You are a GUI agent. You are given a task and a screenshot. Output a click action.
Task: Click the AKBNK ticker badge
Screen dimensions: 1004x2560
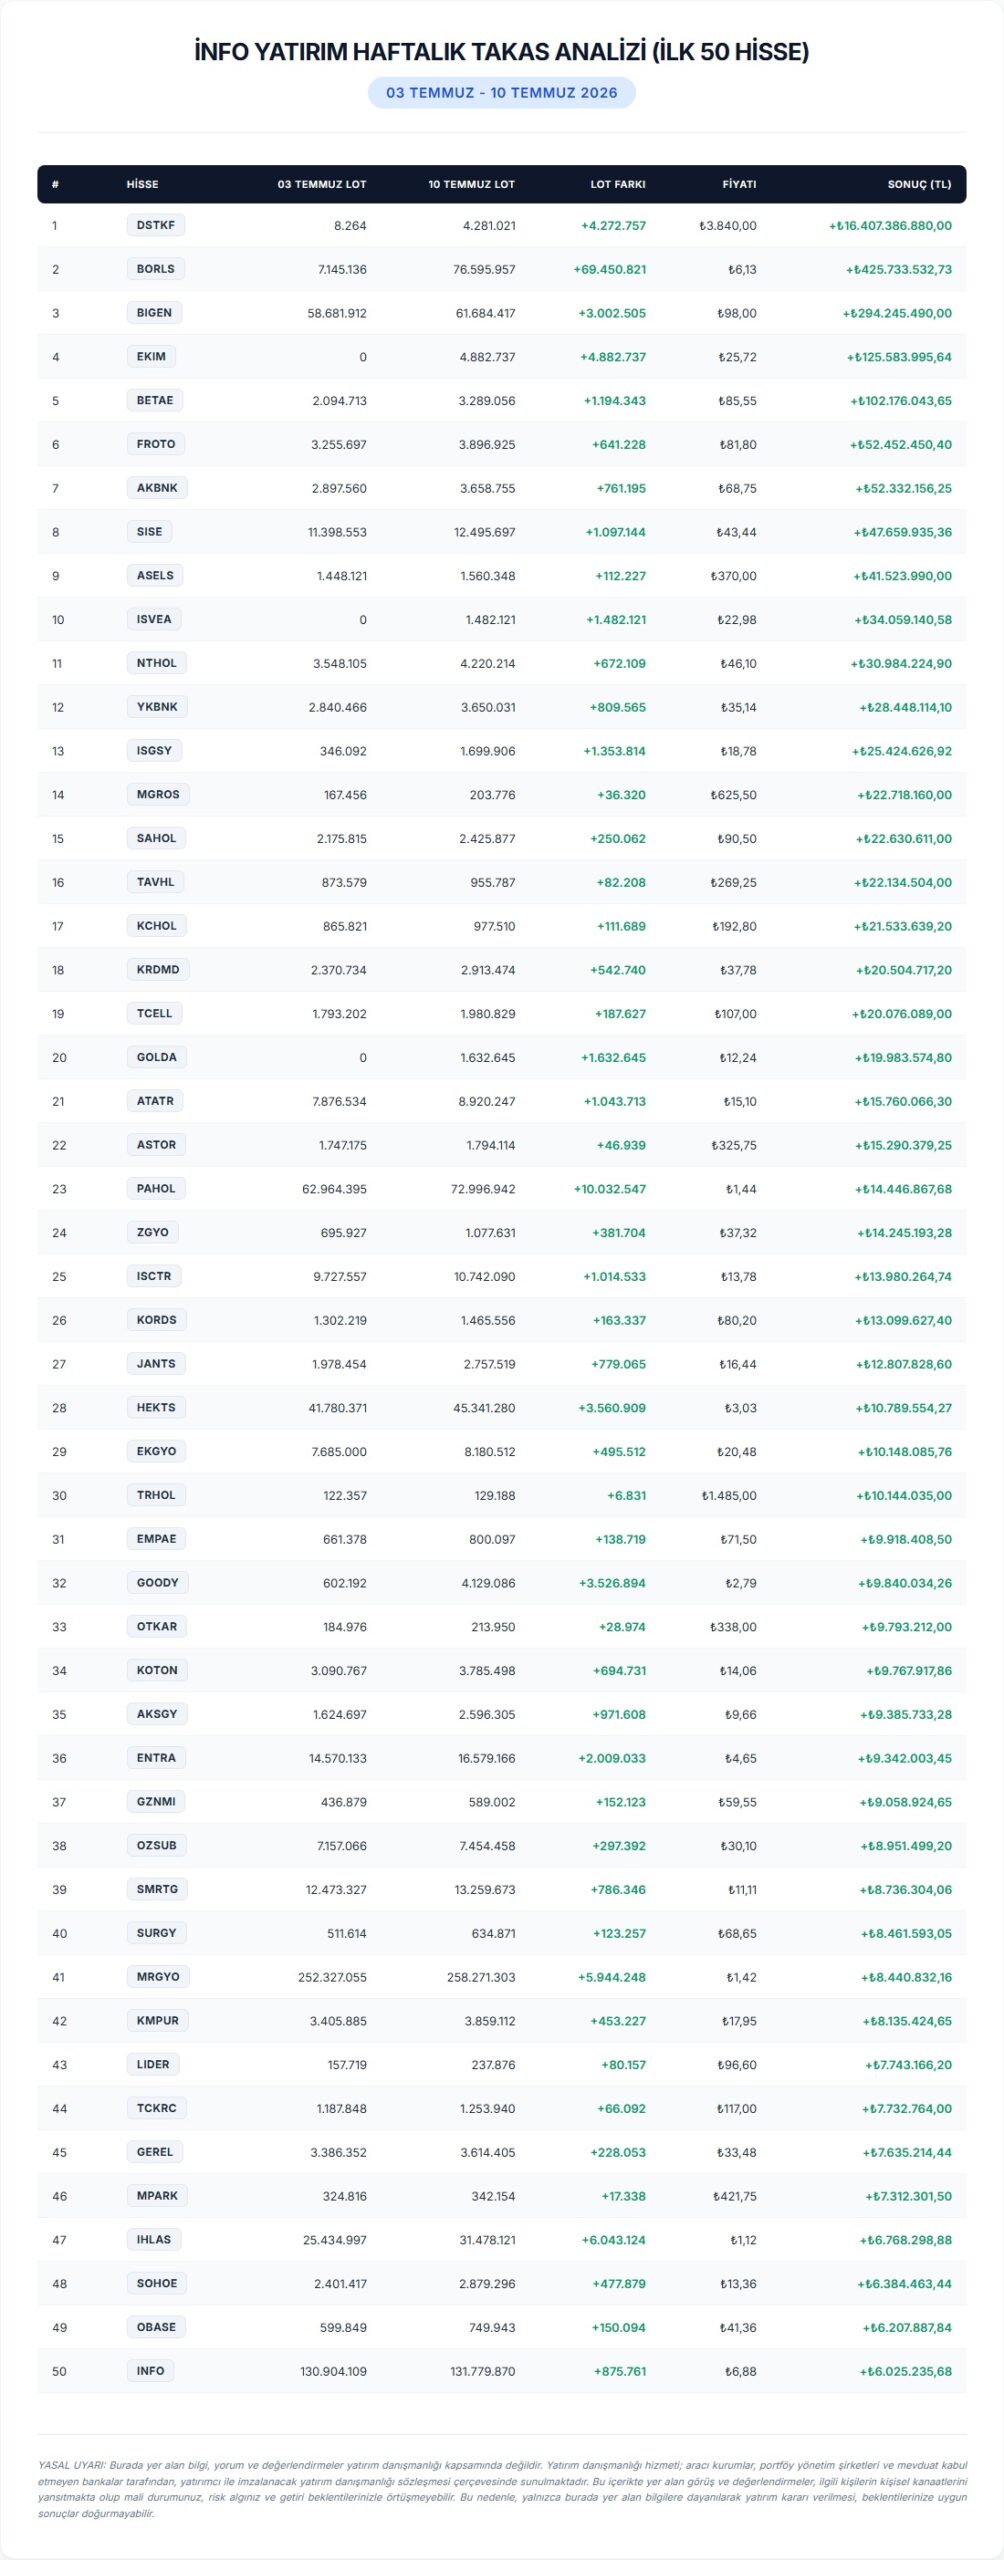tap(157, 488)
